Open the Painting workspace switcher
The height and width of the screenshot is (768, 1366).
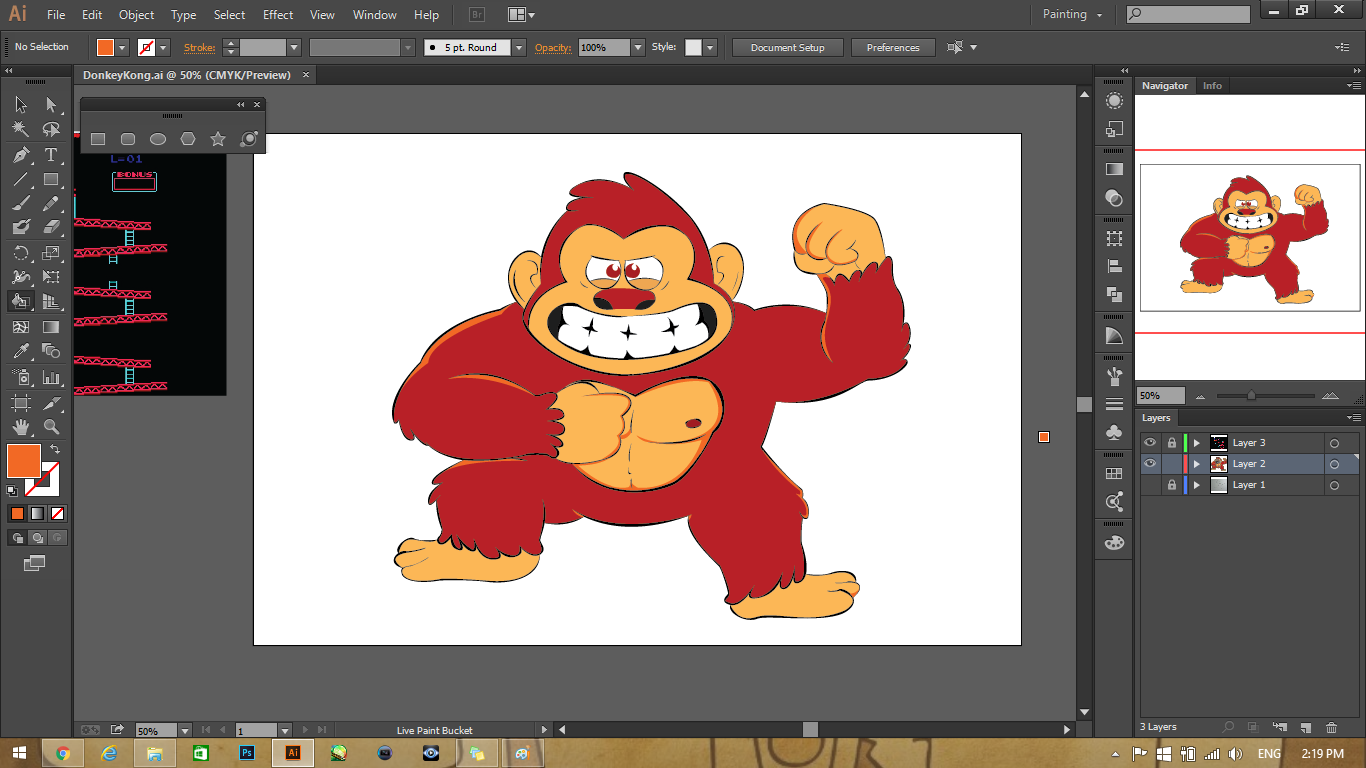pos(1072,14)
